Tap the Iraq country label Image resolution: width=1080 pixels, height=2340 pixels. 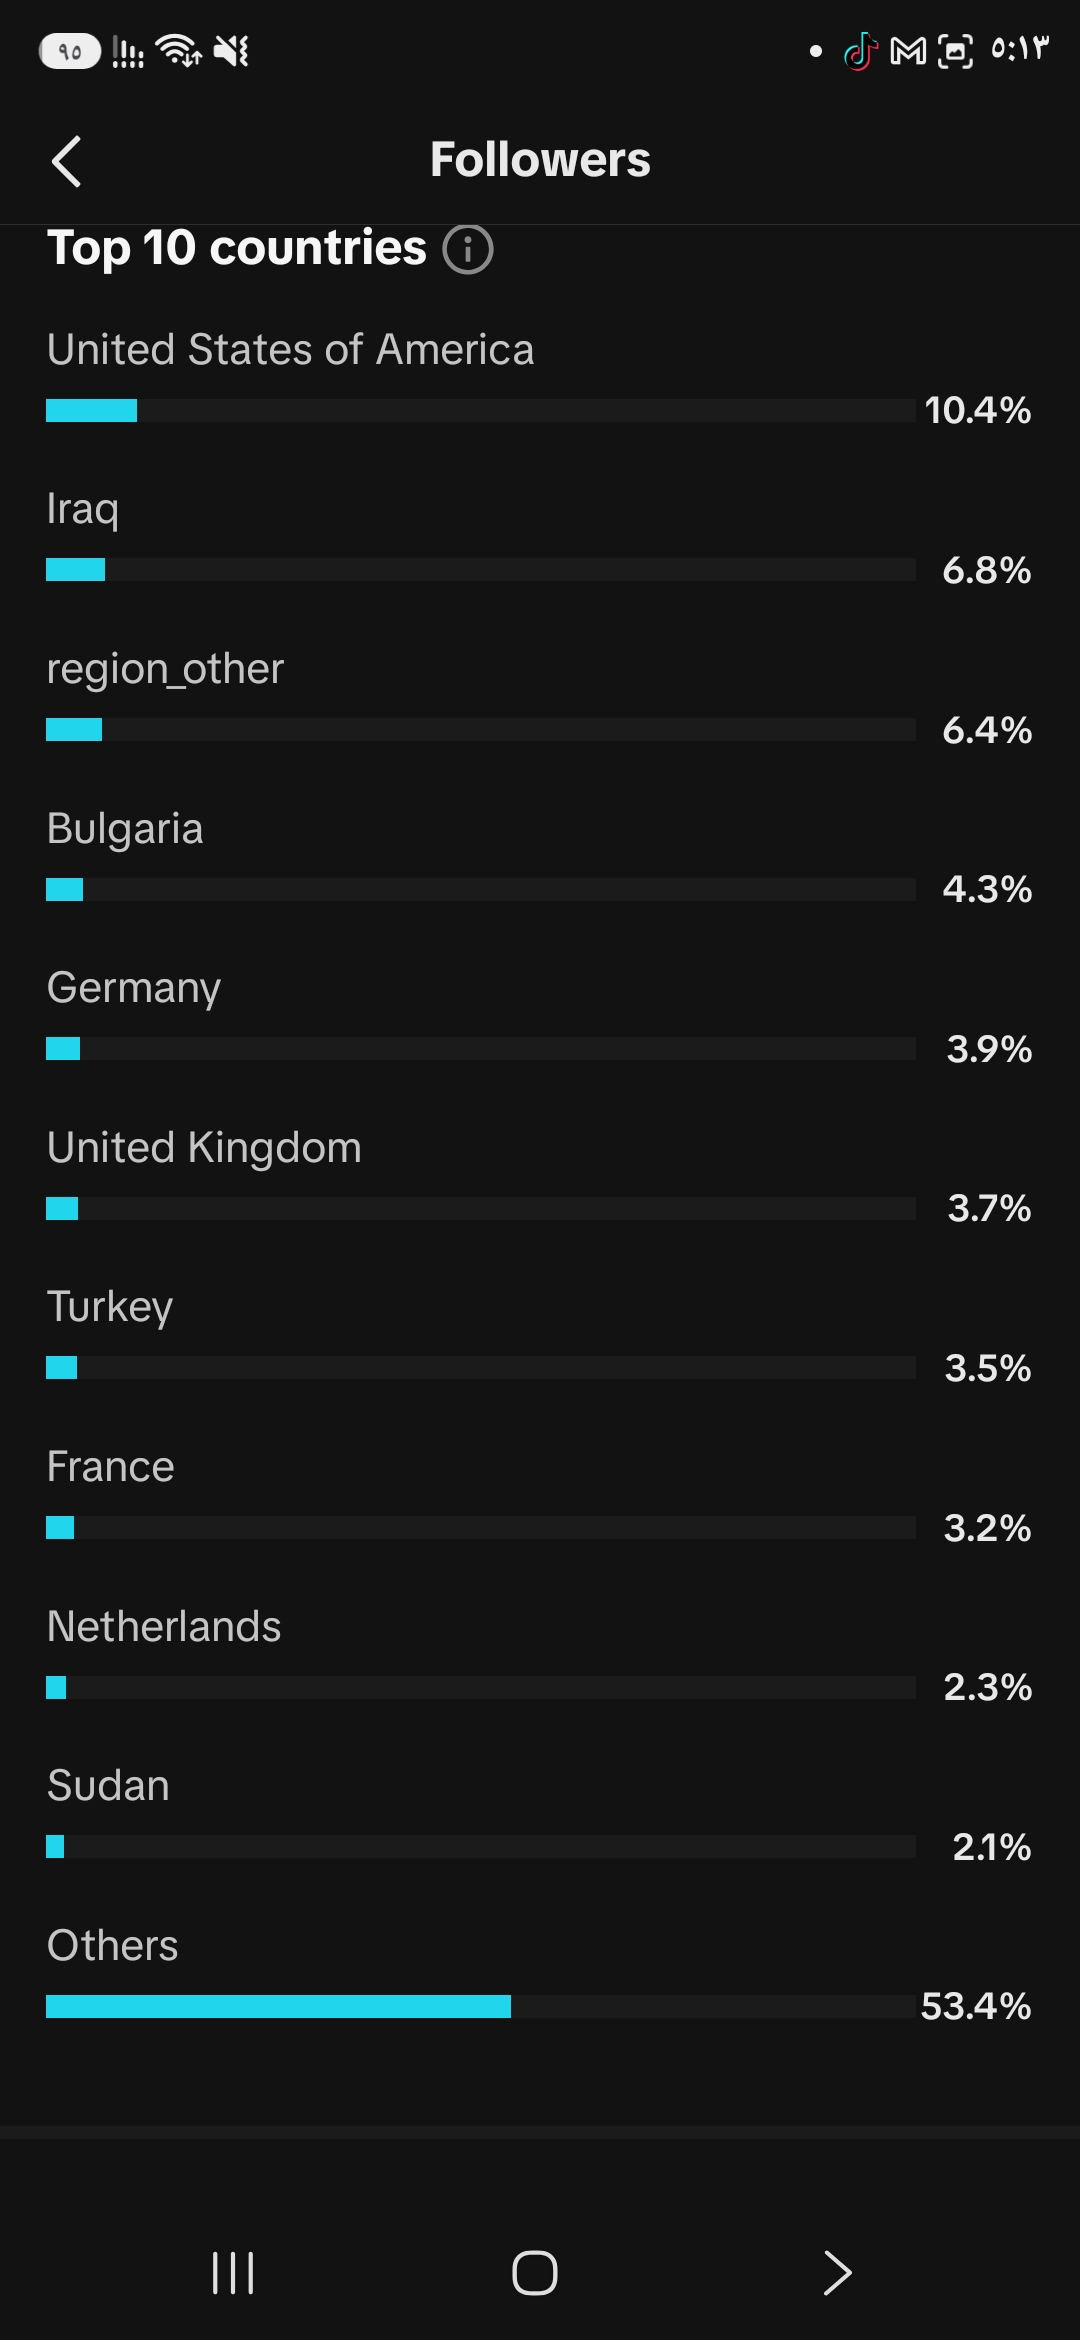click(83, 510)
